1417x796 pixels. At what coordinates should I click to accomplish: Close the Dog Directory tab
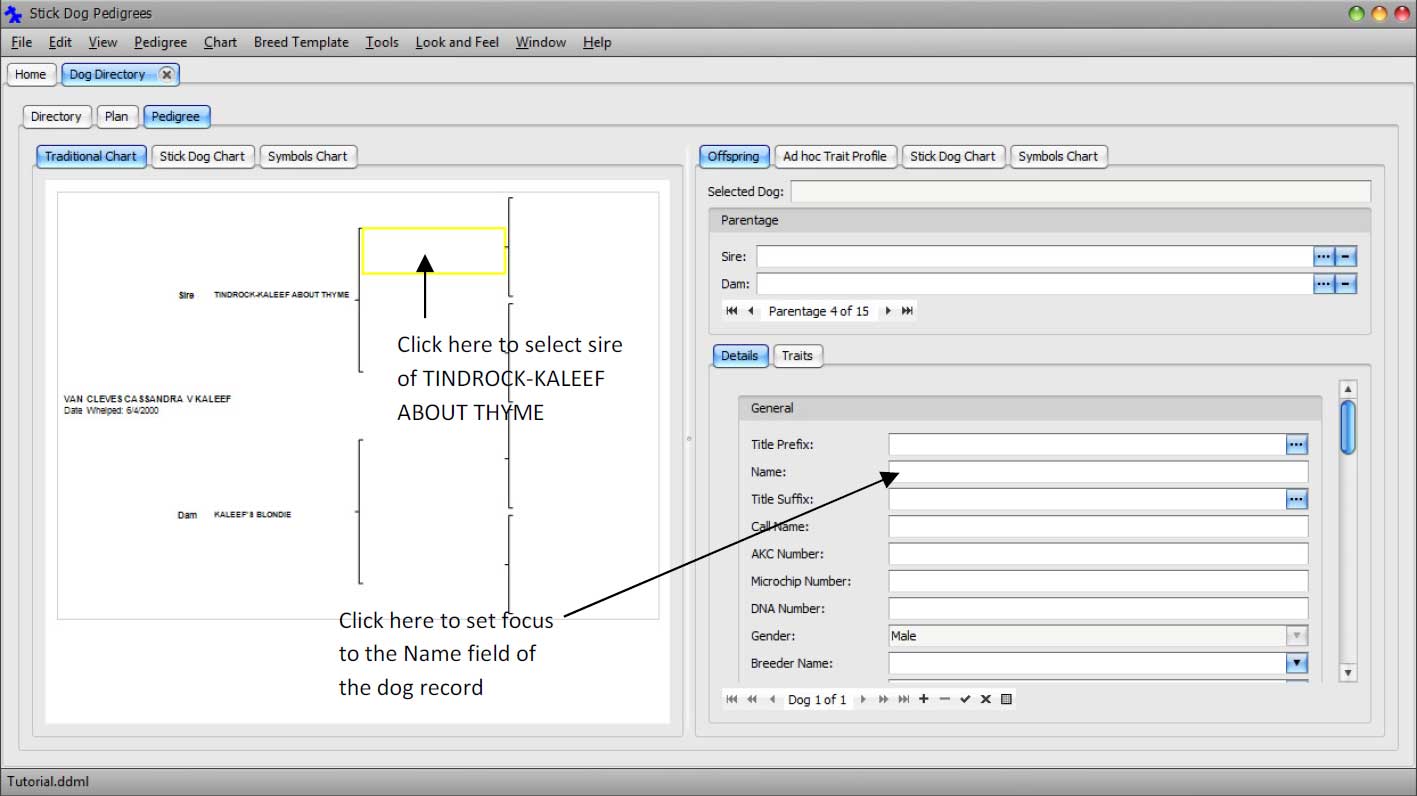coord(166,74)
